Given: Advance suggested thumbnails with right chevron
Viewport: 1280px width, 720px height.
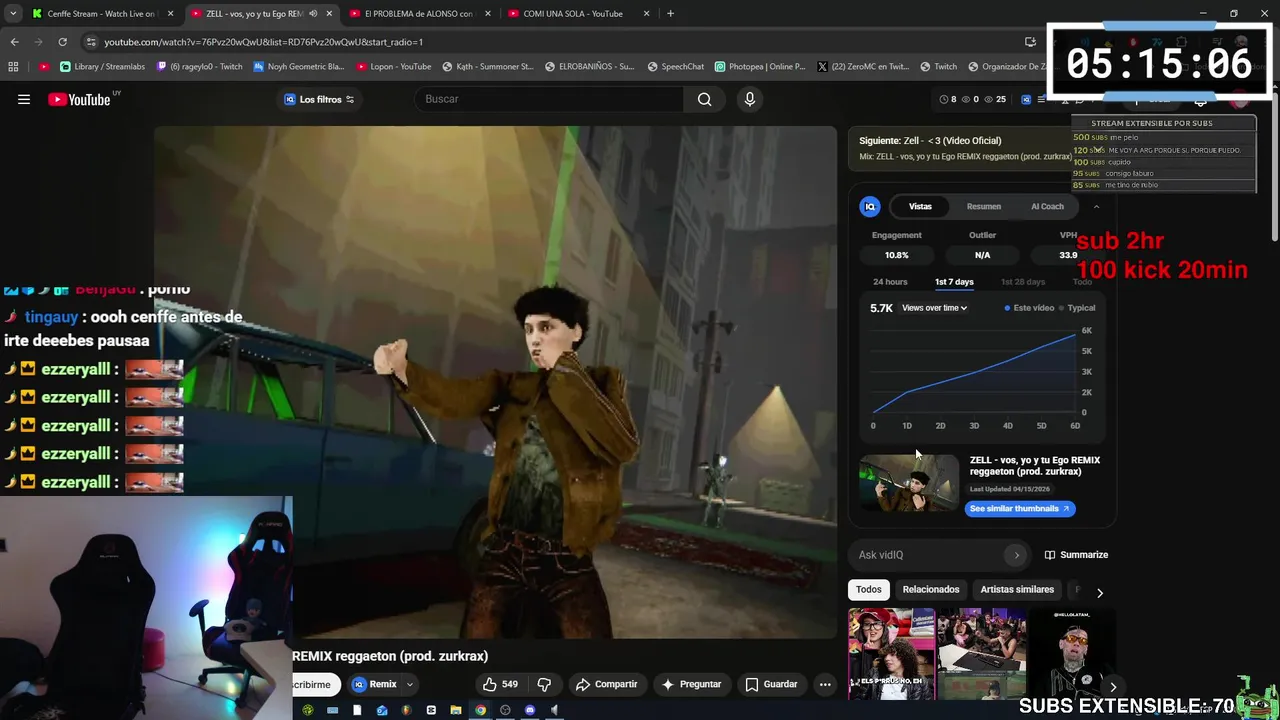Looking at the screenshot, I should pyautogui.click(x=1112, y=686).
